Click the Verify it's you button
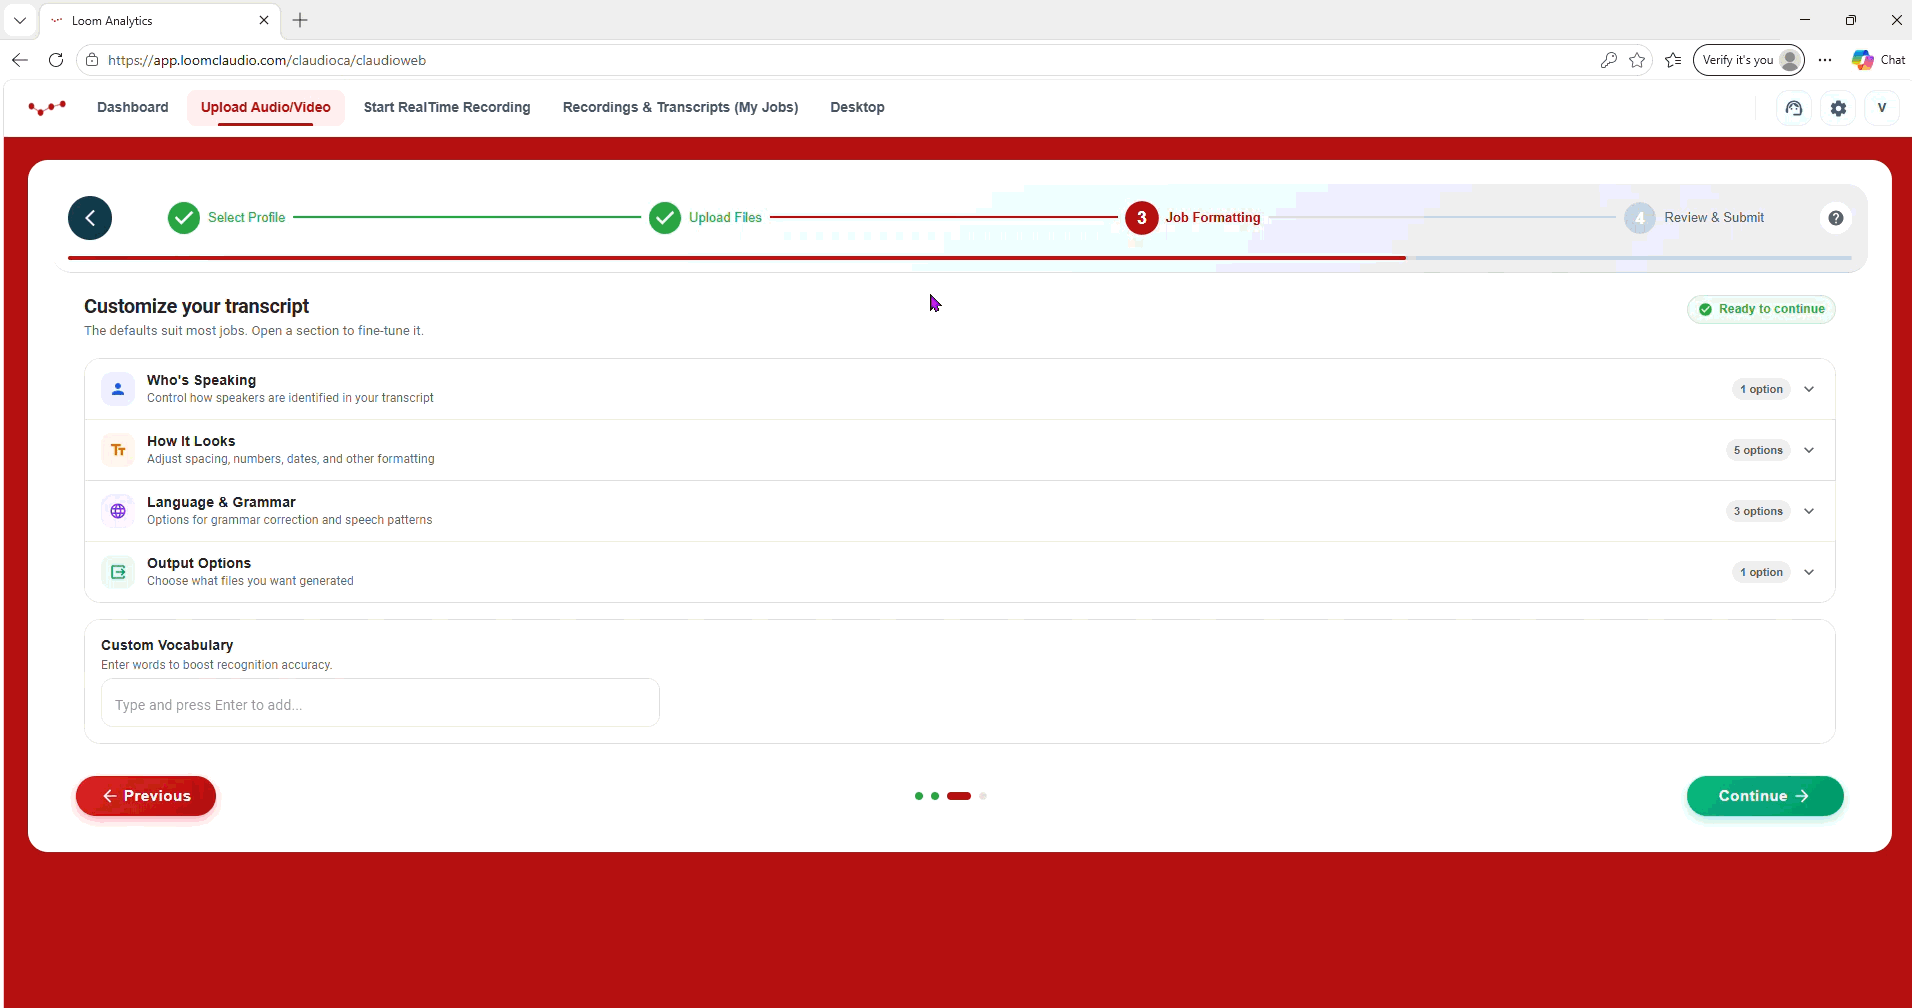 click(1749, 60)
